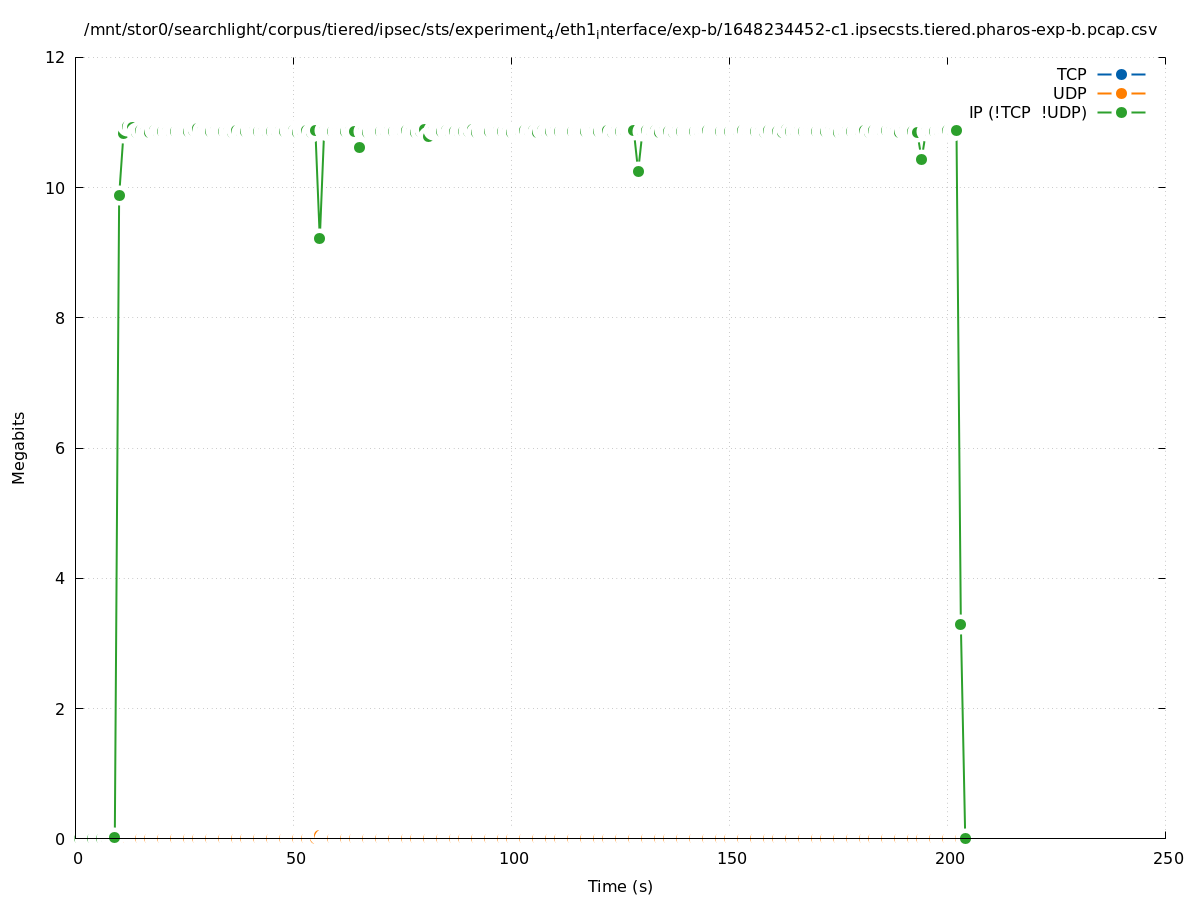Click the dip data point near 128 seconds
Screen dimensions: 1197x900
pos(638,171)
